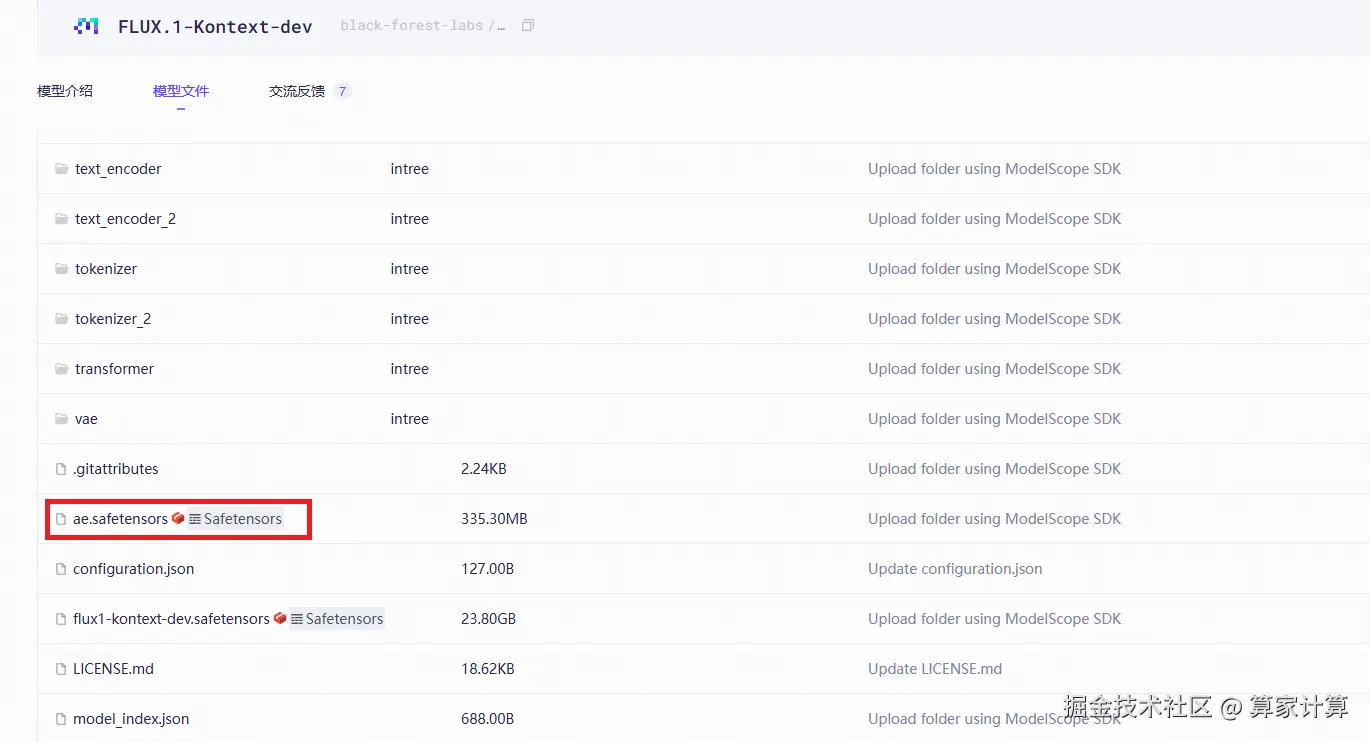The image size is (1370, 742).
Task: Open the LICENSE.md file
Action: (x=113, y=669)
